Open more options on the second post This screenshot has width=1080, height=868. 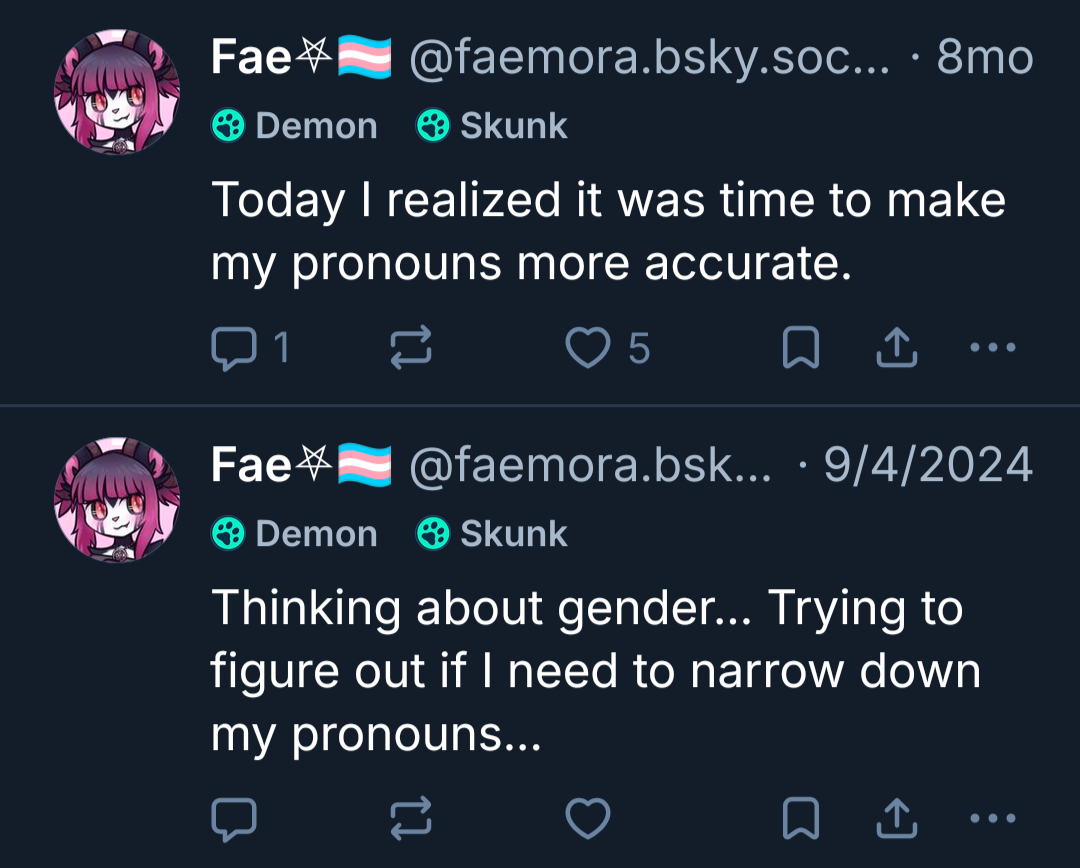point(993,818)
